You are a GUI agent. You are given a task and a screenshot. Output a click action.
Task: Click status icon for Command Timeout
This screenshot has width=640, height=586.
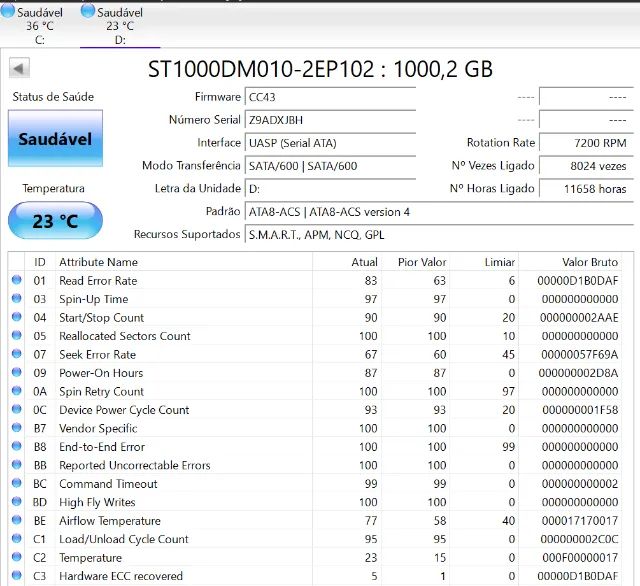coord(17,483)
